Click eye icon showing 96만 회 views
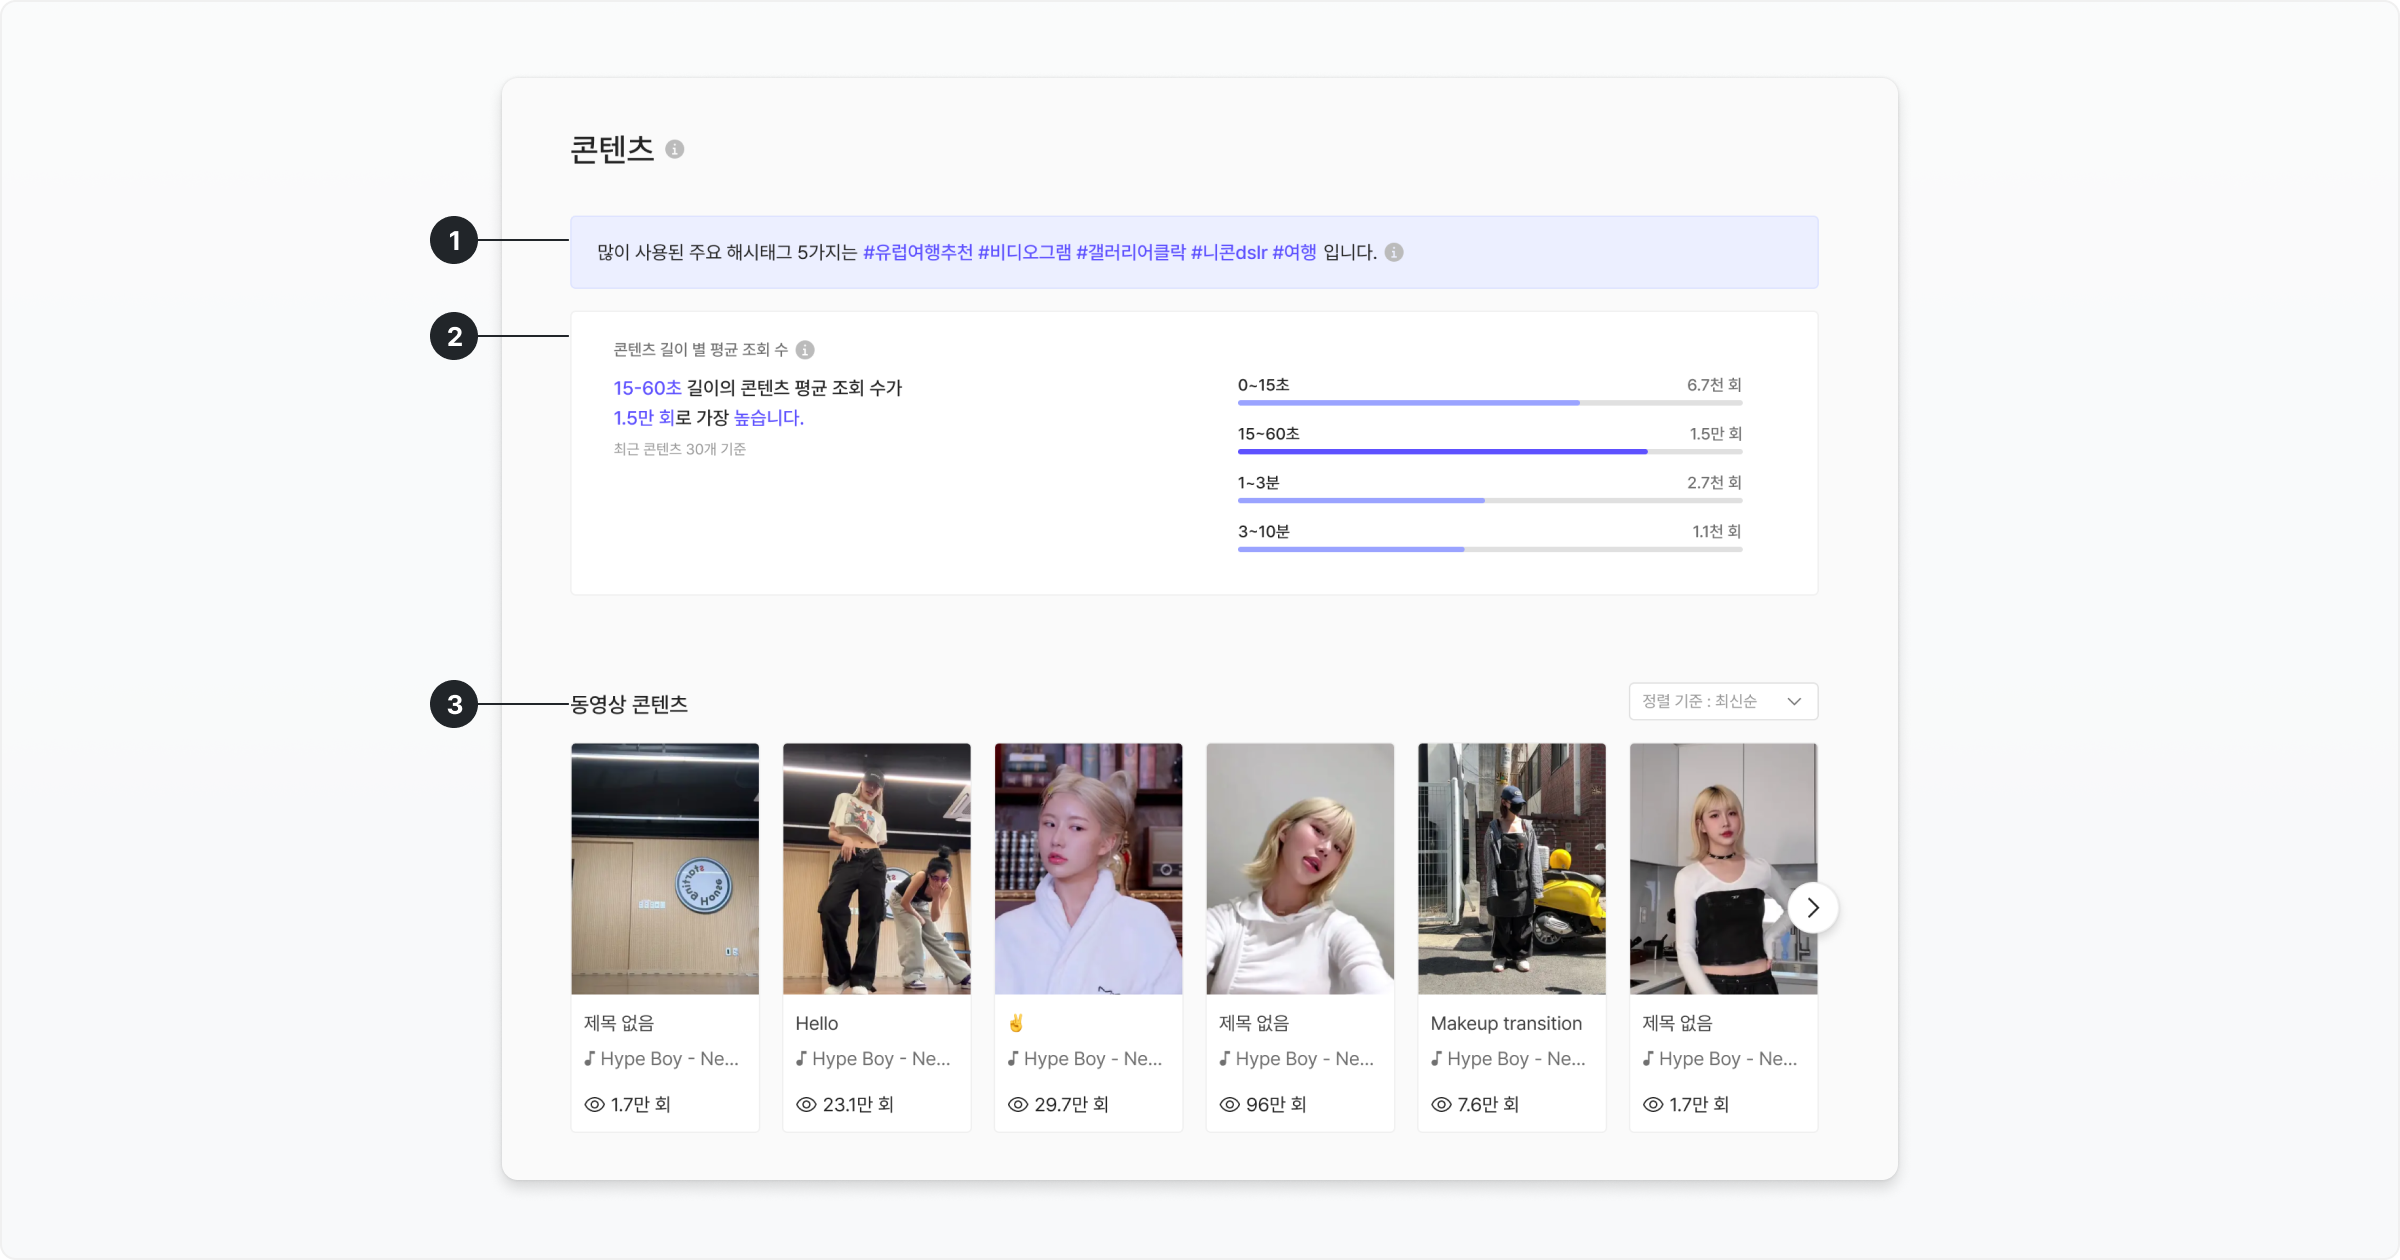The height and width of the screenshot is (1260, 2400). 1230,1104
